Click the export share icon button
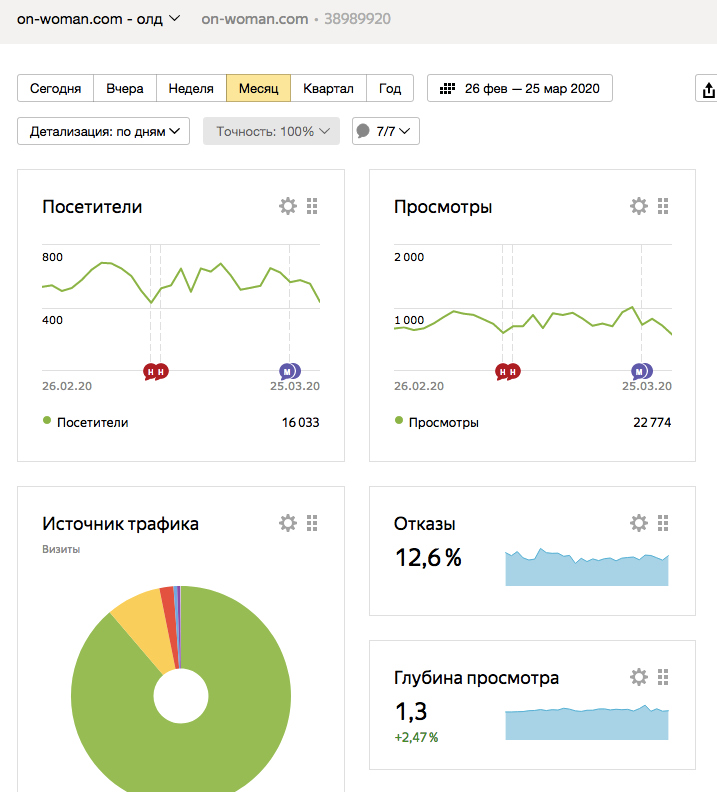Viewport: 717px width, 792px height. tap(708, 89)
